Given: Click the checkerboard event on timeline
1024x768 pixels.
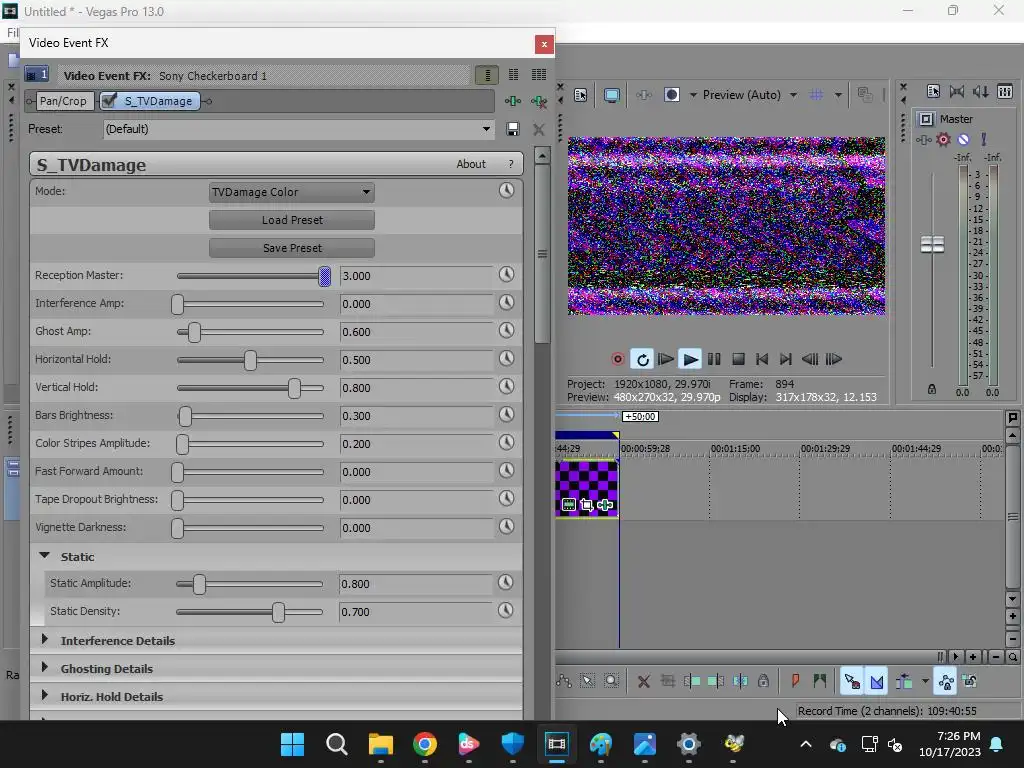Looking at the screenshot, I should (x=586, y=488).
